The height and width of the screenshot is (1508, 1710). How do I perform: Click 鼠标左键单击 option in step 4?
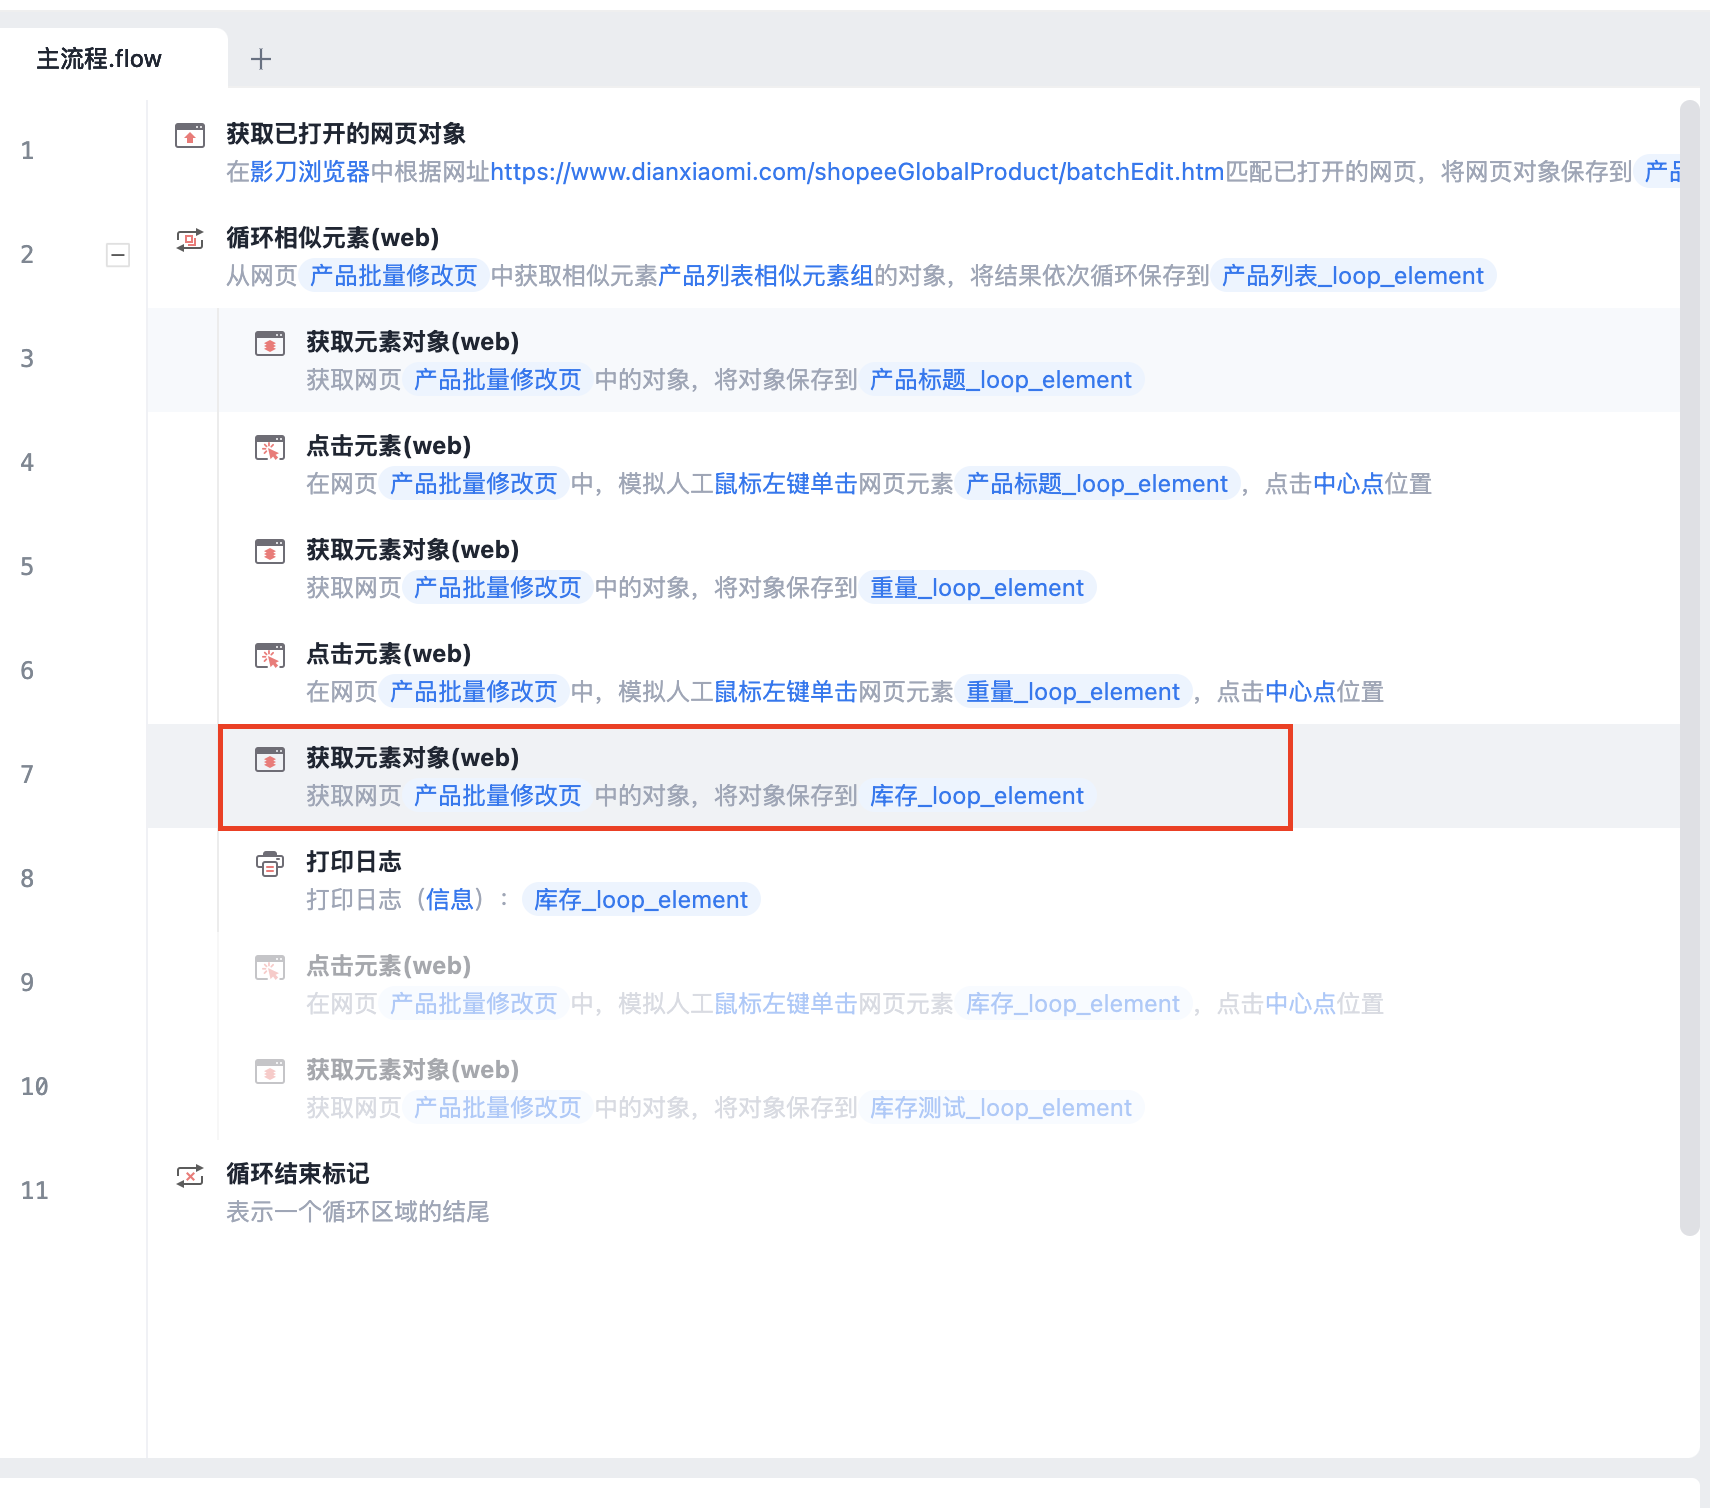coord(786,484)
